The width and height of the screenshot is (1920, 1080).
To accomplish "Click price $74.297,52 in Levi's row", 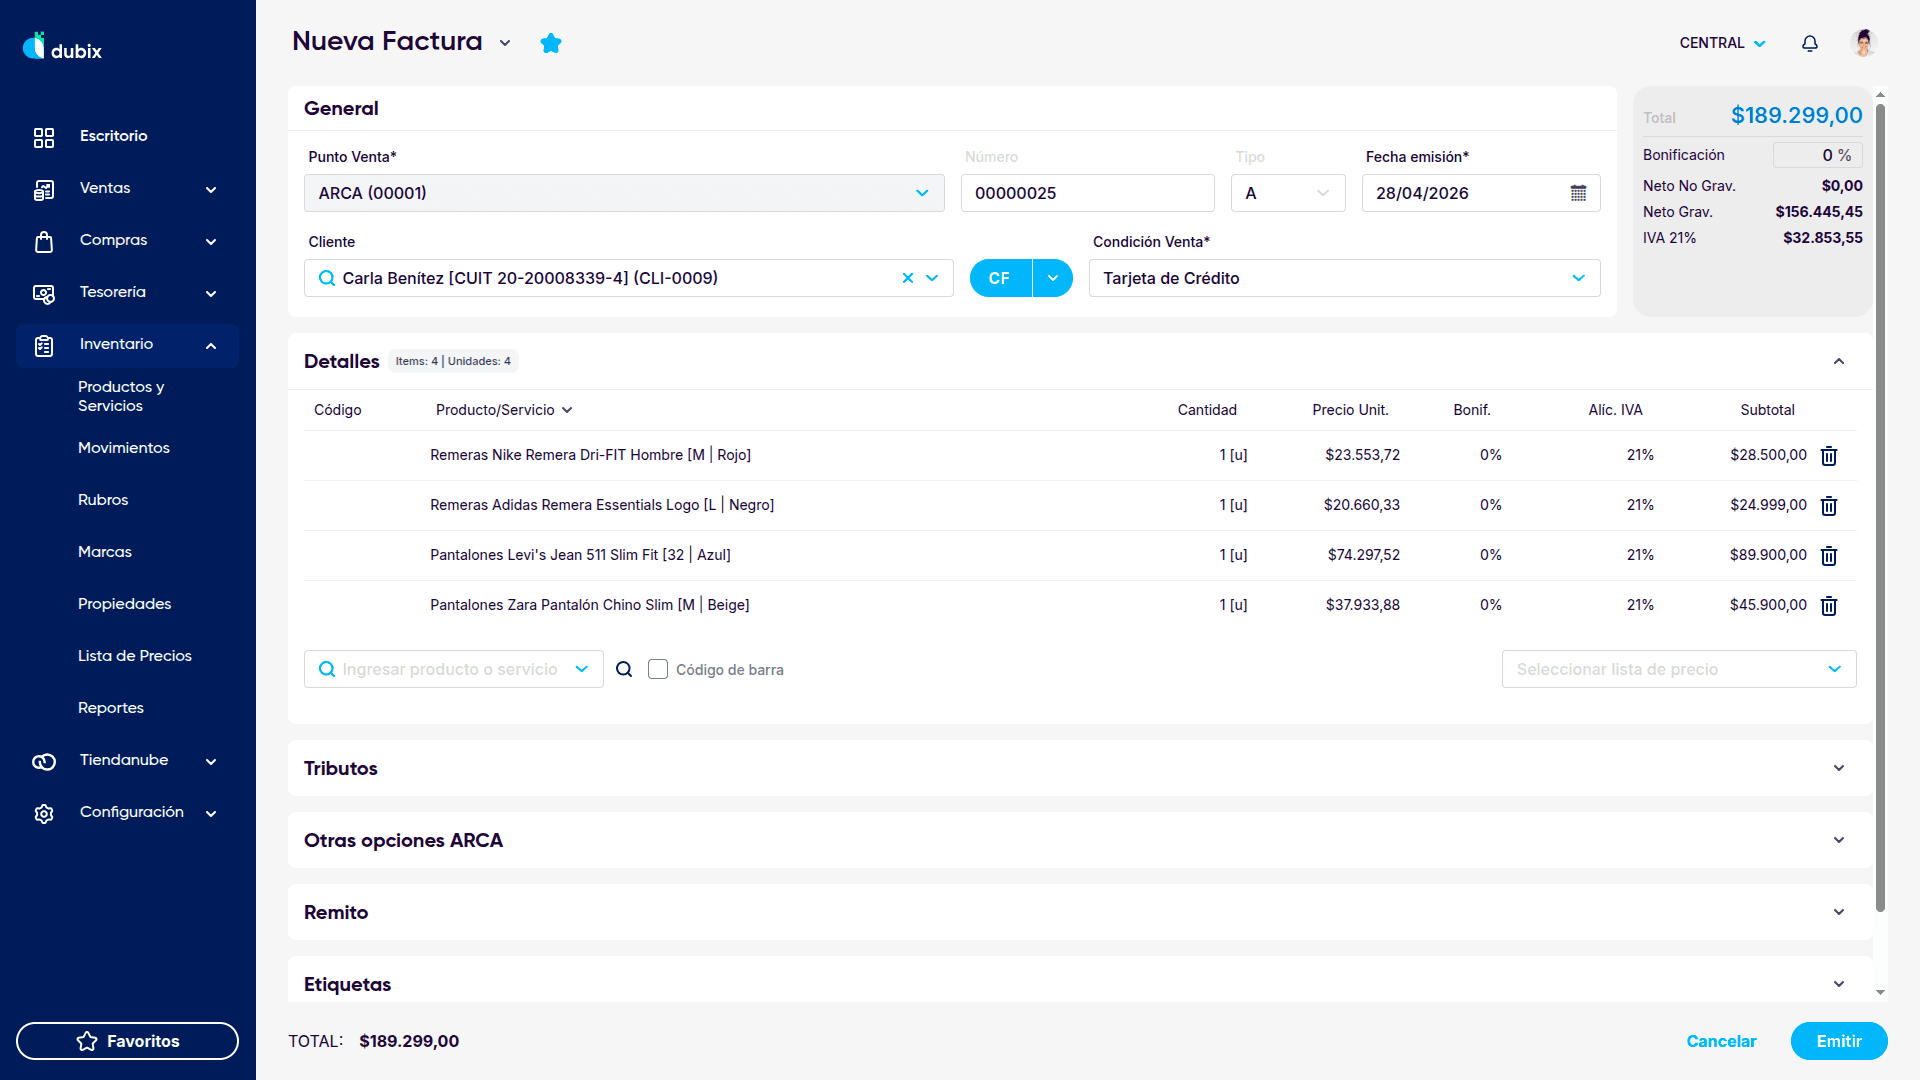I will tap(1364, 555).
